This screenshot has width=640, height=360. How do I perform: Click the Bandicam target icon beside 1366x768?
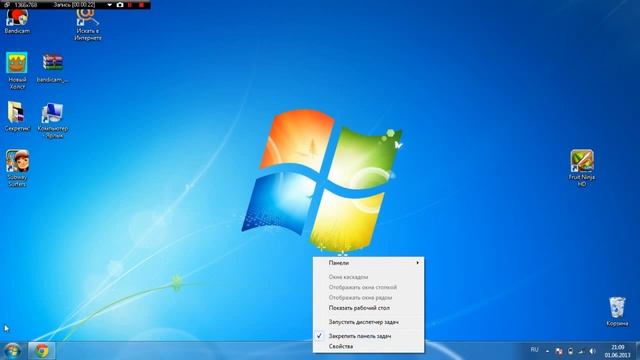coord(7,5)
